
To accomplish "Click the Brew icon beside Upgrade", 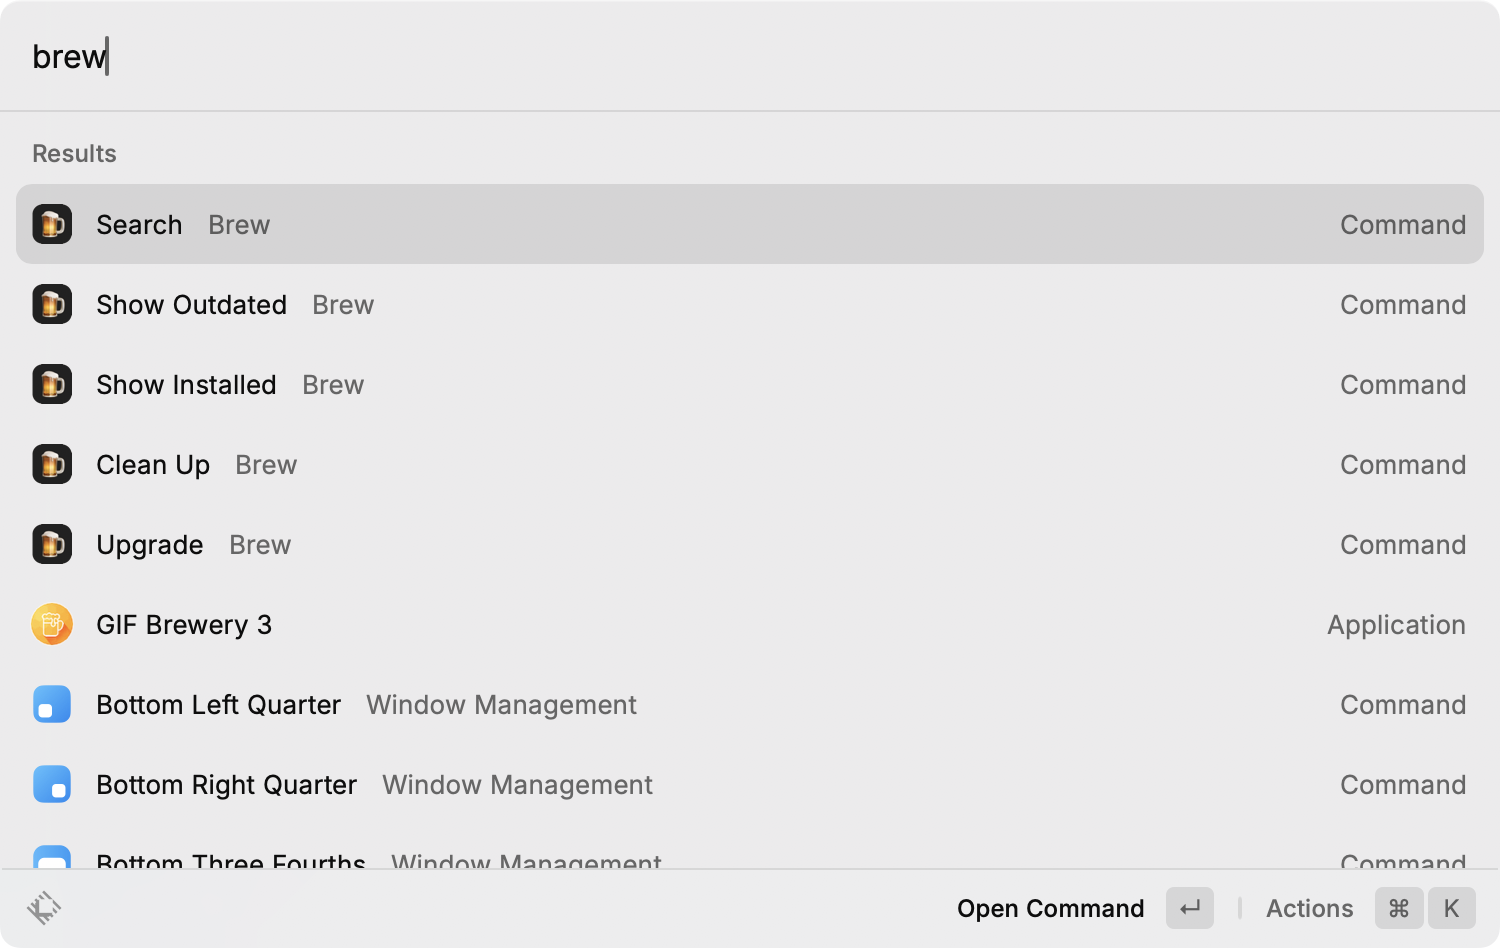I will pos(52,544).
